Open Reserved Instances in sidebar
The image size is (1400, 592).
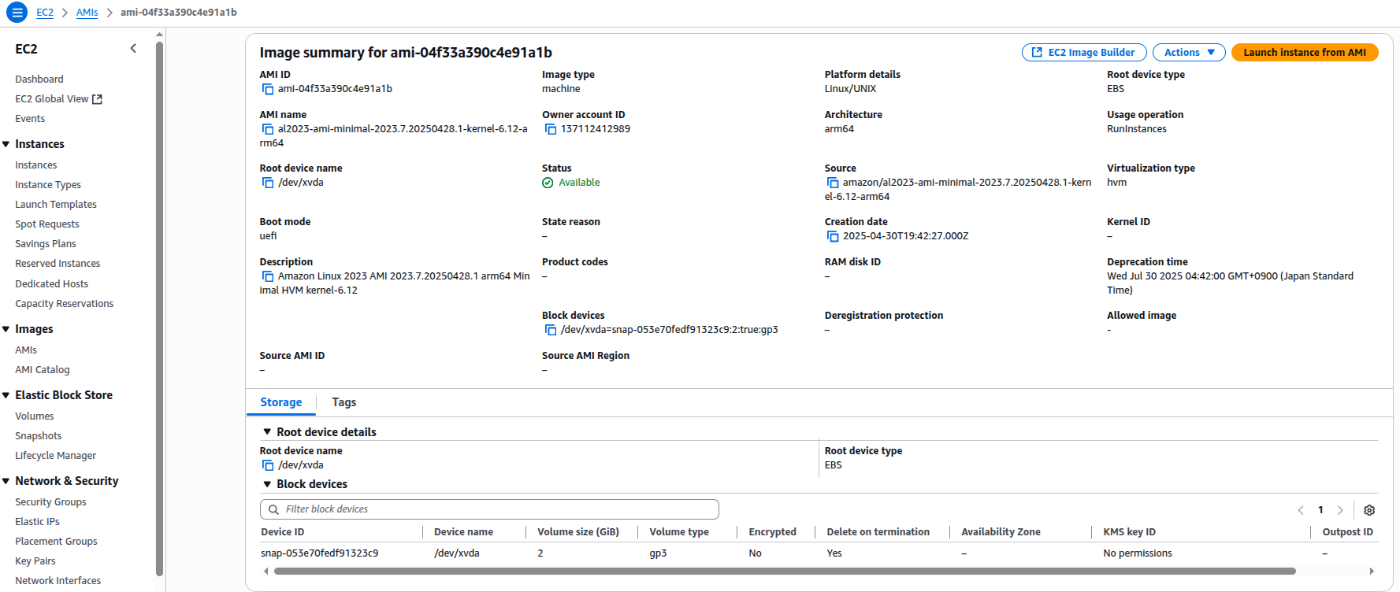pos(58,264)
